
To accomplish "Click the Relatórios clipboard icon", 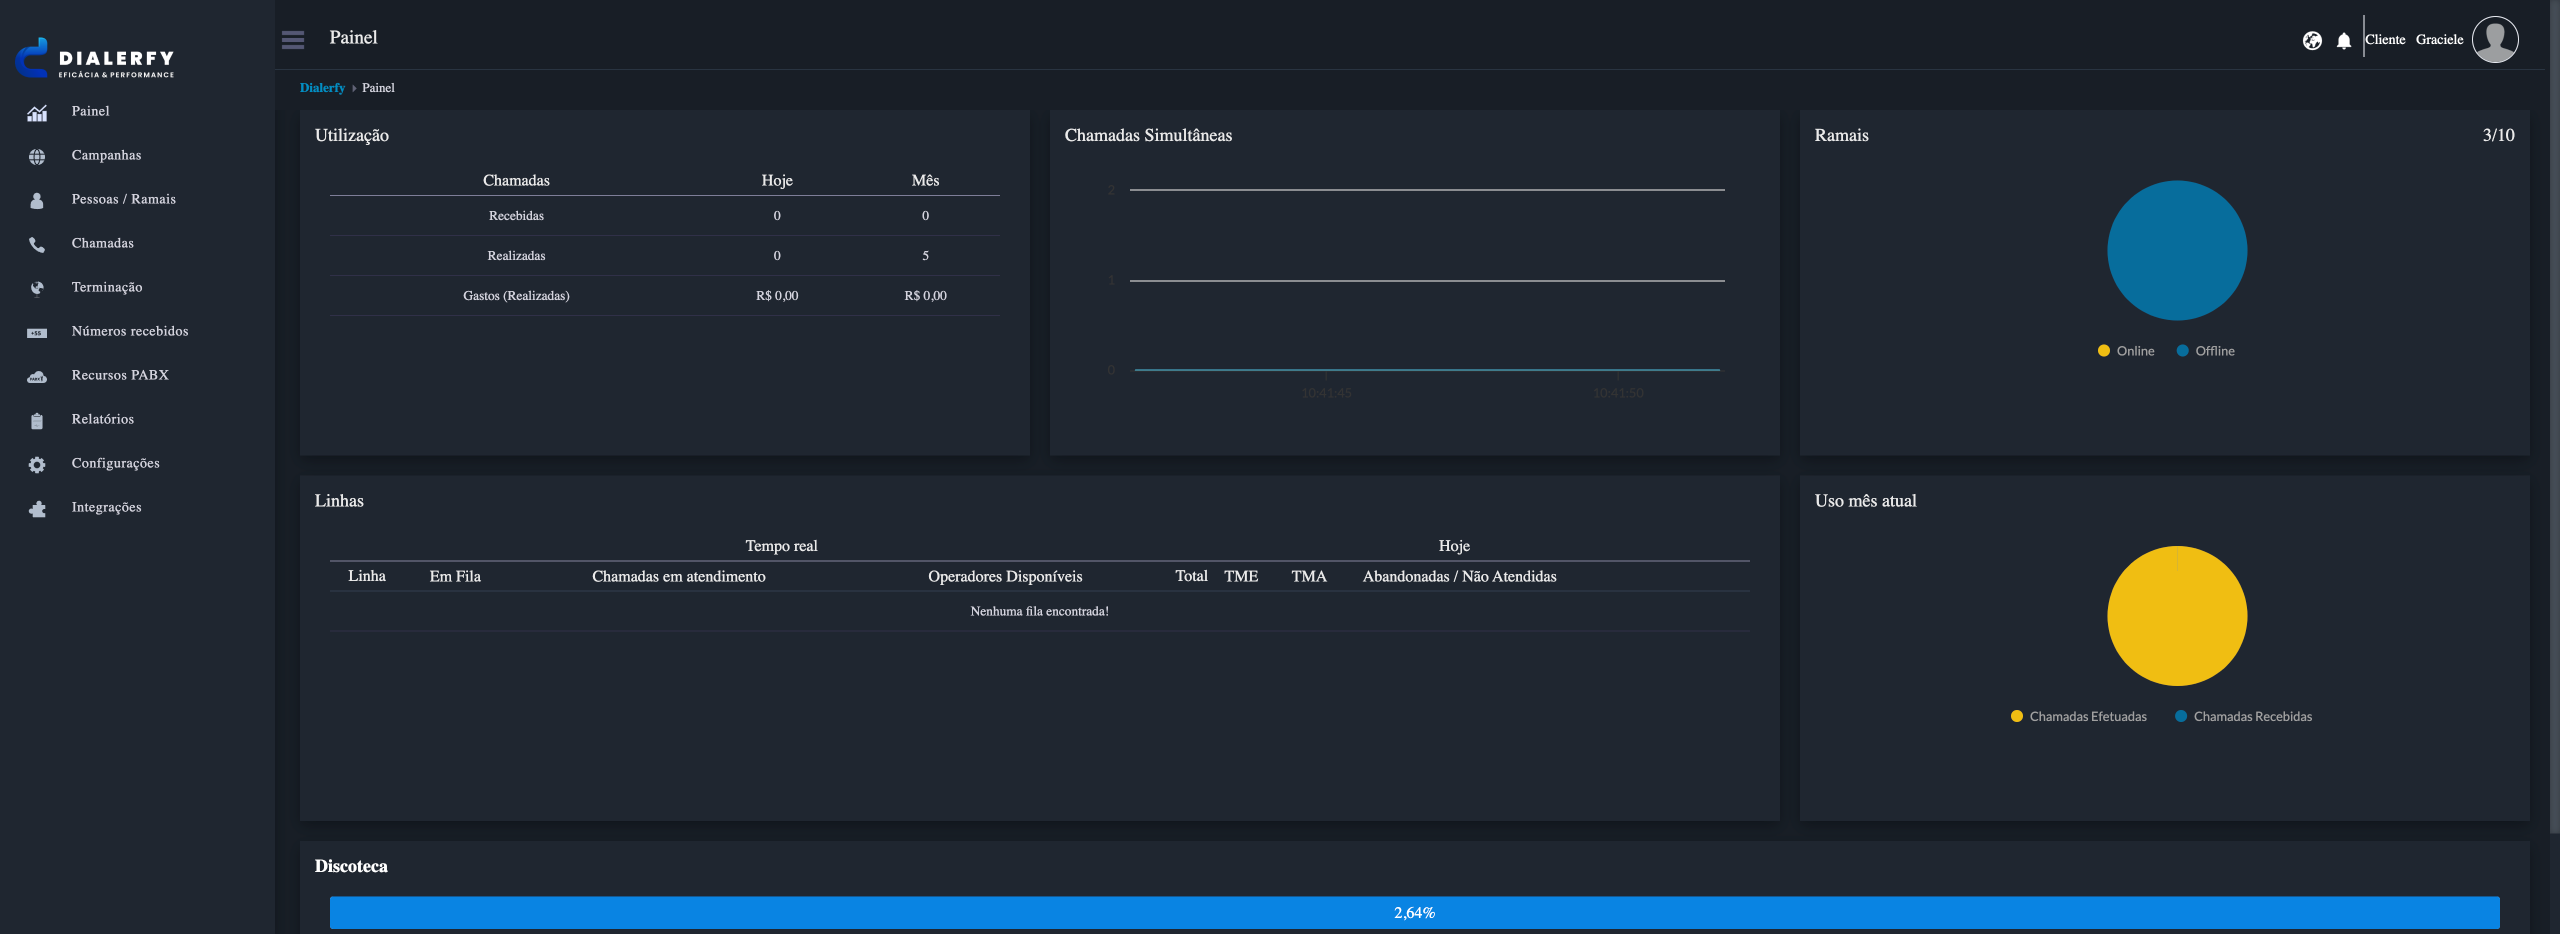I will click(37, 421).
